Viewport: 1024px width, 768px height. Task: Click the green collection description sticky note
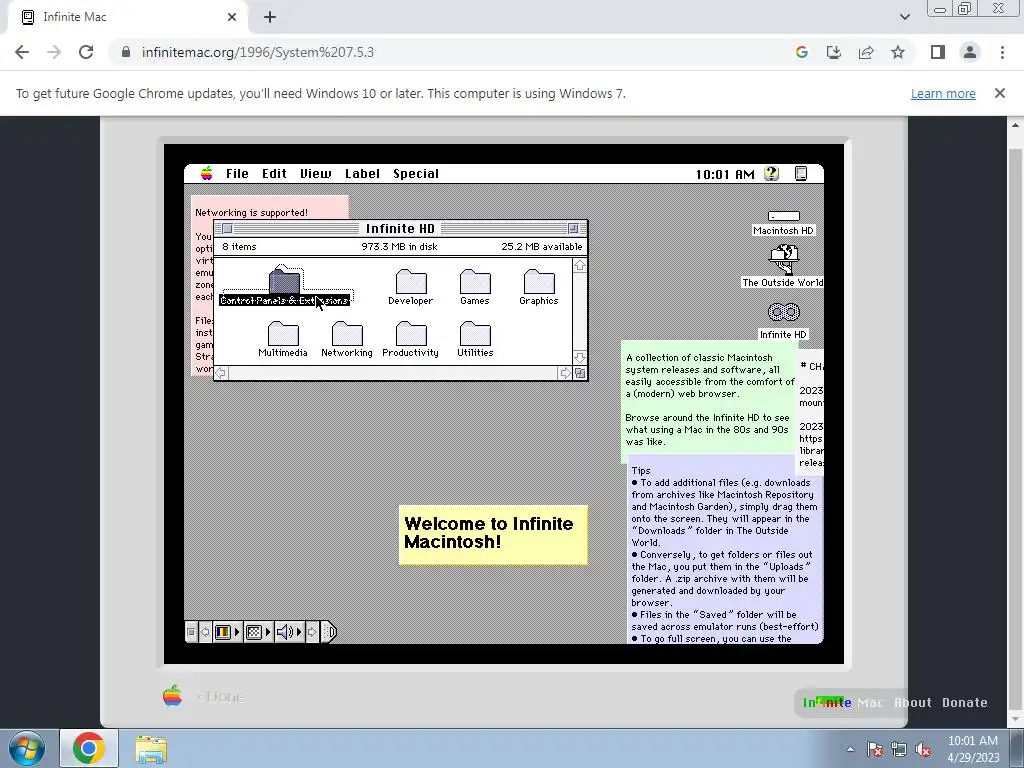[x=709, y=400]
